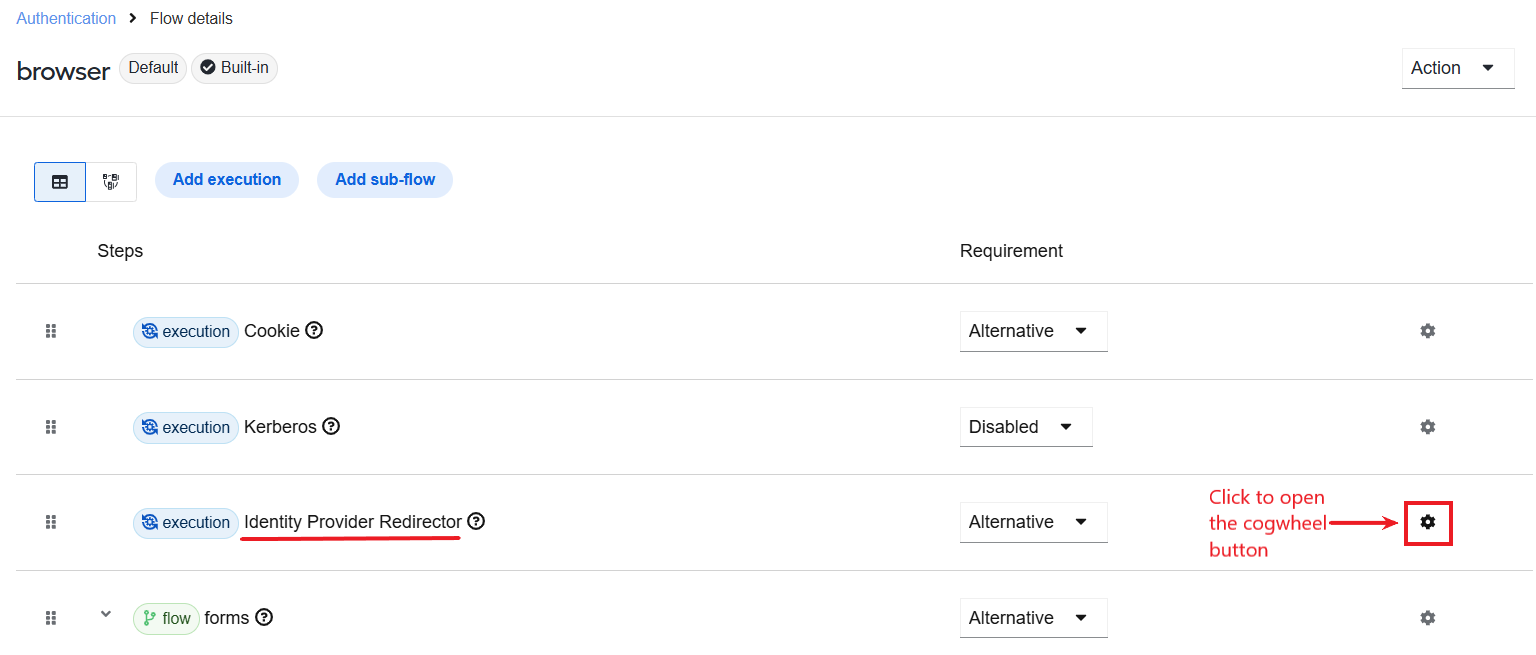
Task: Click the Add sub-flow button
Action: click(x=385, y=180)
